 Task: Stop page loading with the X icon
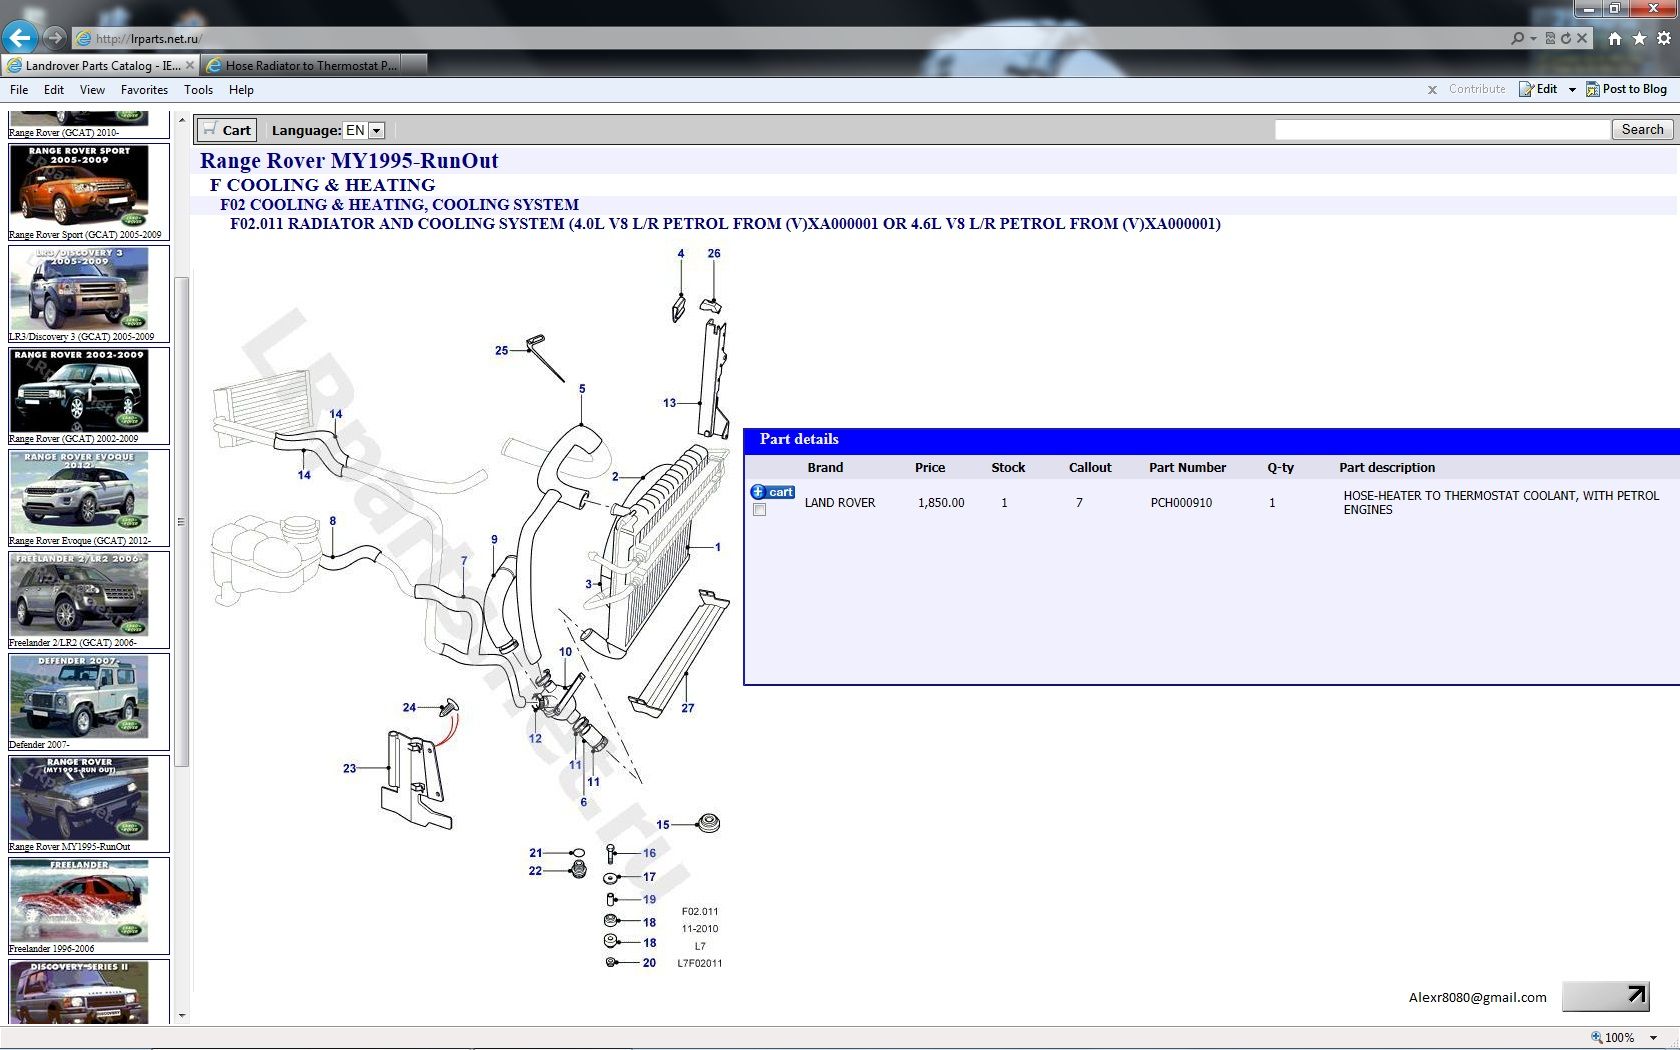(1582, 38)
